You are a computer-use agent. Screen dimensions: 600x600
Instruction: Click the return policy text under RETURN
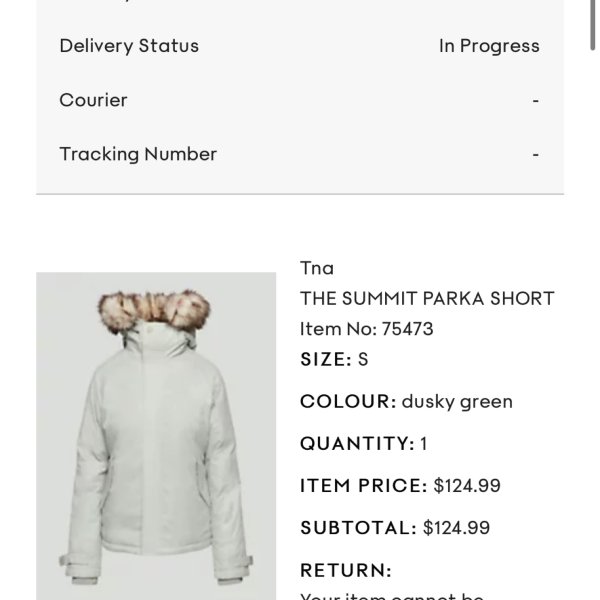[x=392, y=596]
